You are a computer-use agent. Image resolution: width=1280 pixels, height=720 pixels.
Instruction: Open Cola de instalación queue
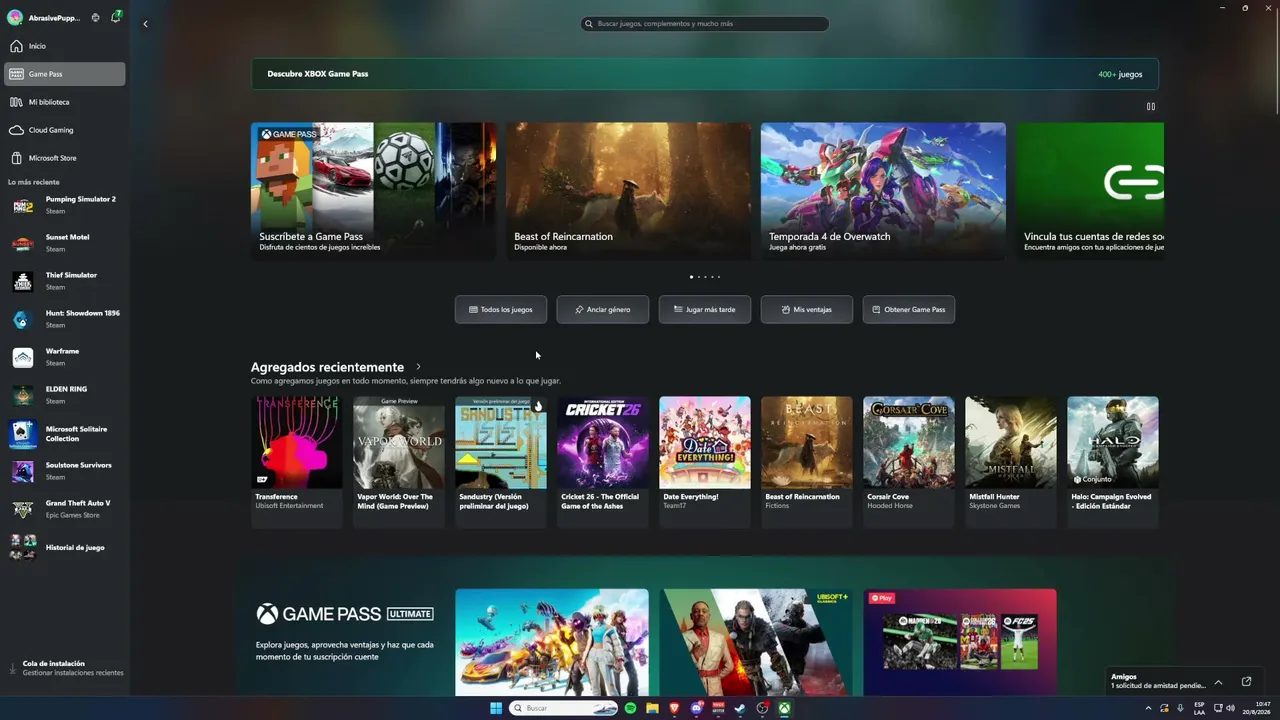pyautogui.click(x=65, y=668)
